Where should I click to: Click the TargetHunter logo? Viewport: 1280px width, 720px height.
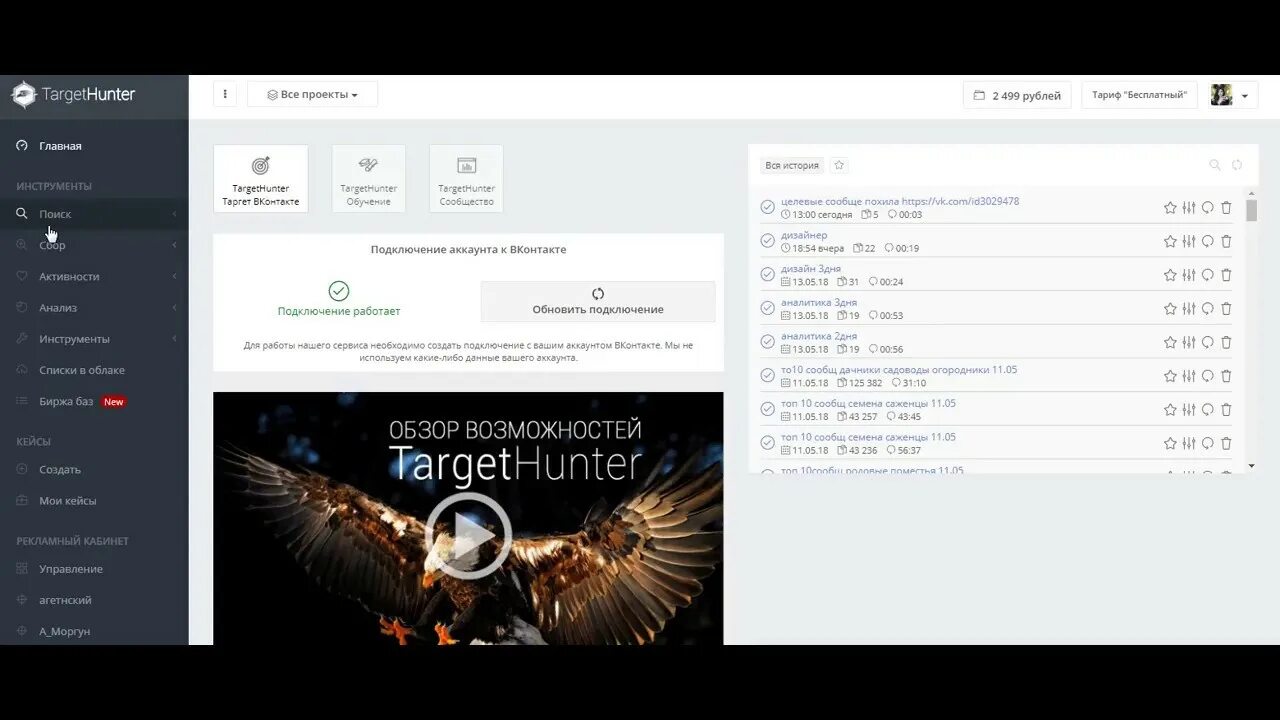click(73, 95)
